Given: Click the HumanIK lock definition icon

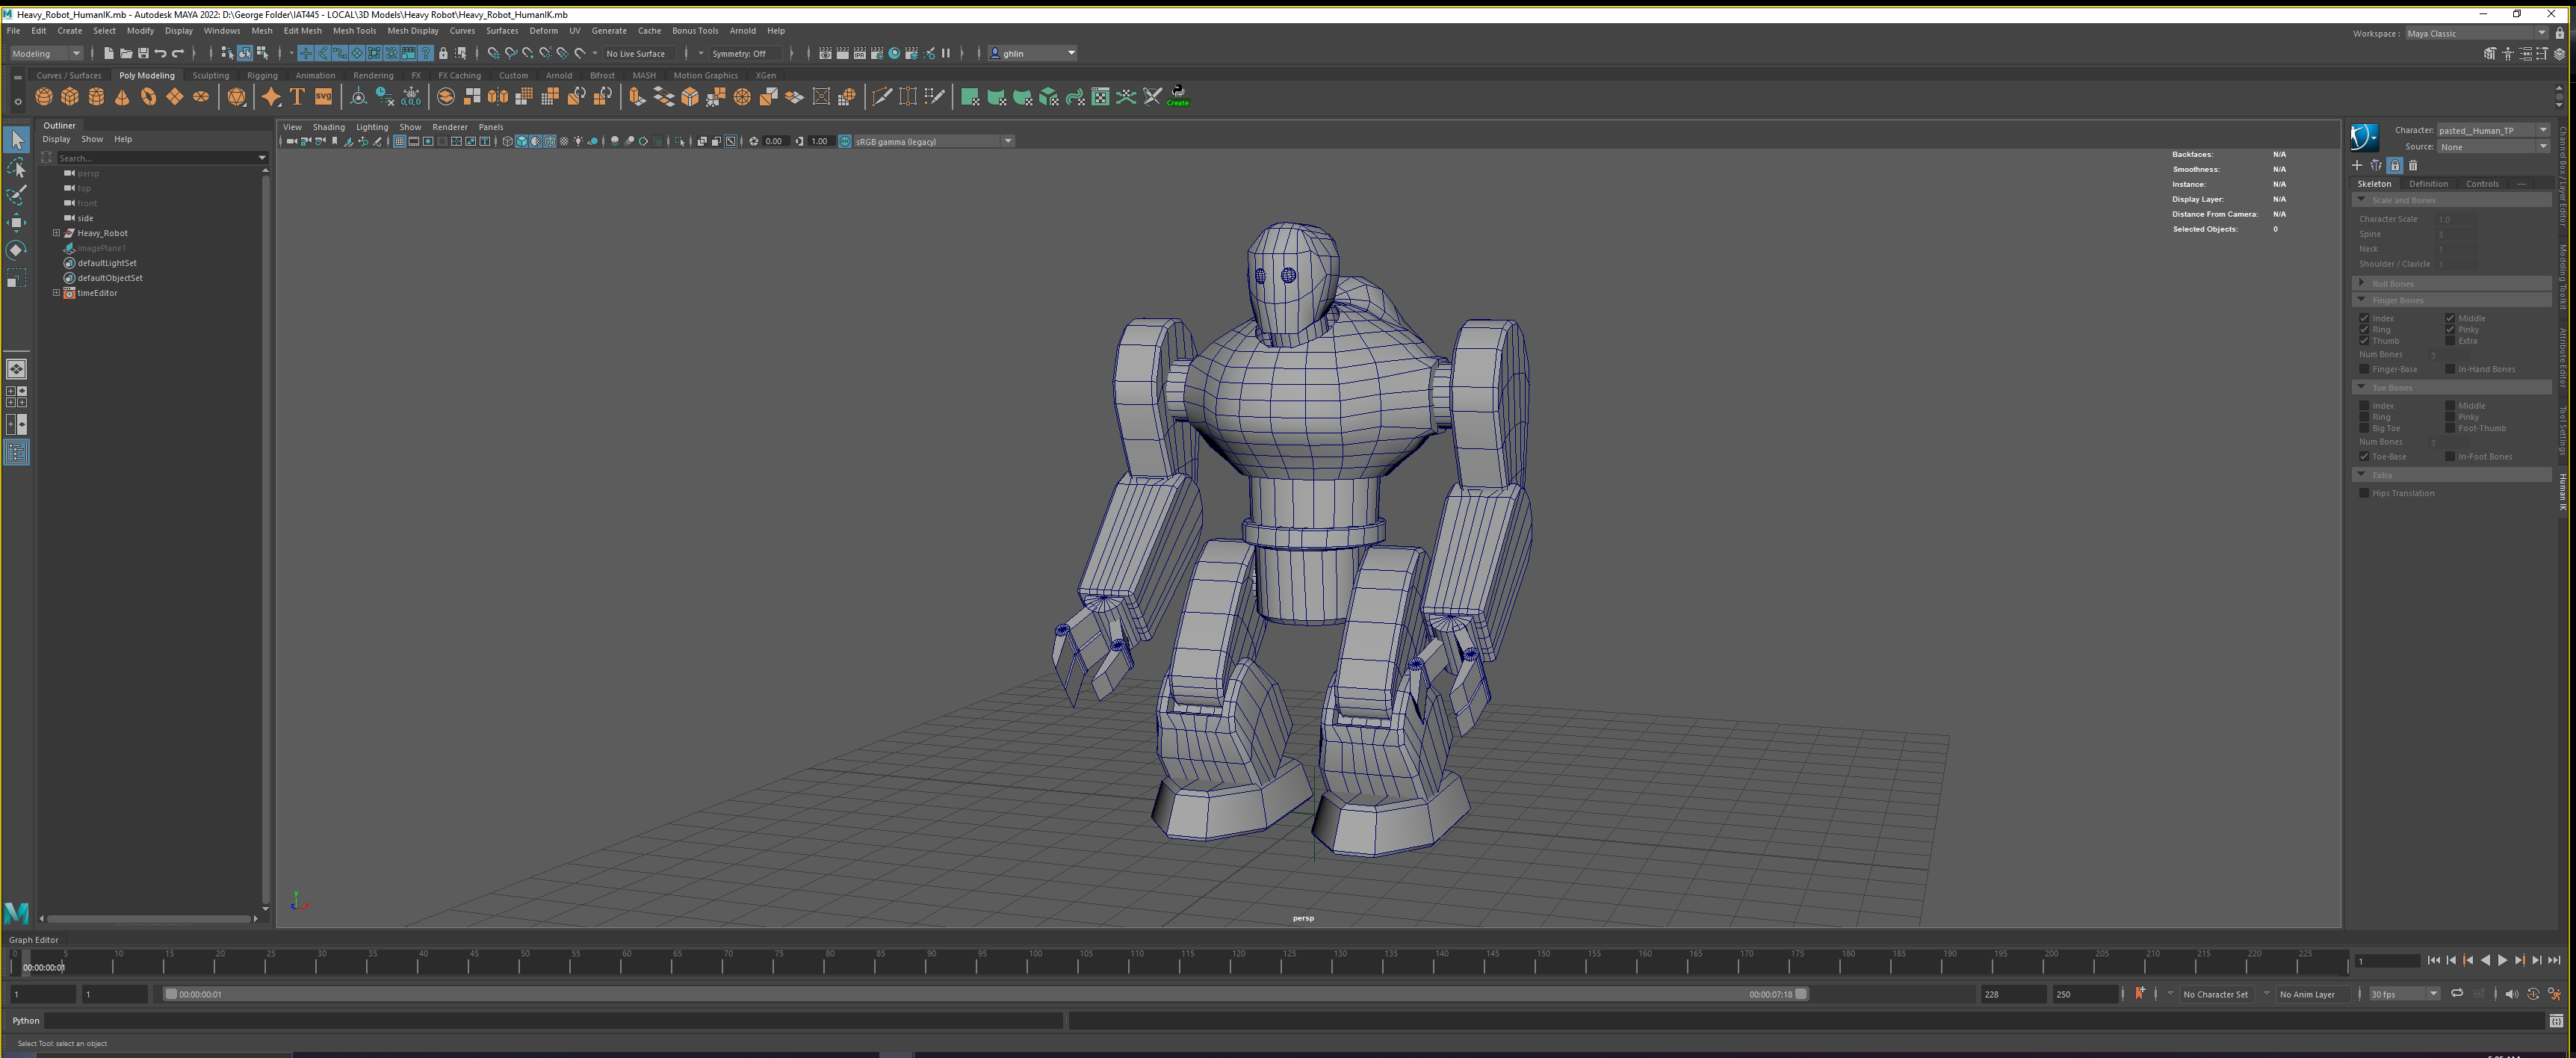Looking at the screenshot, I should [x=2394, y=165].
